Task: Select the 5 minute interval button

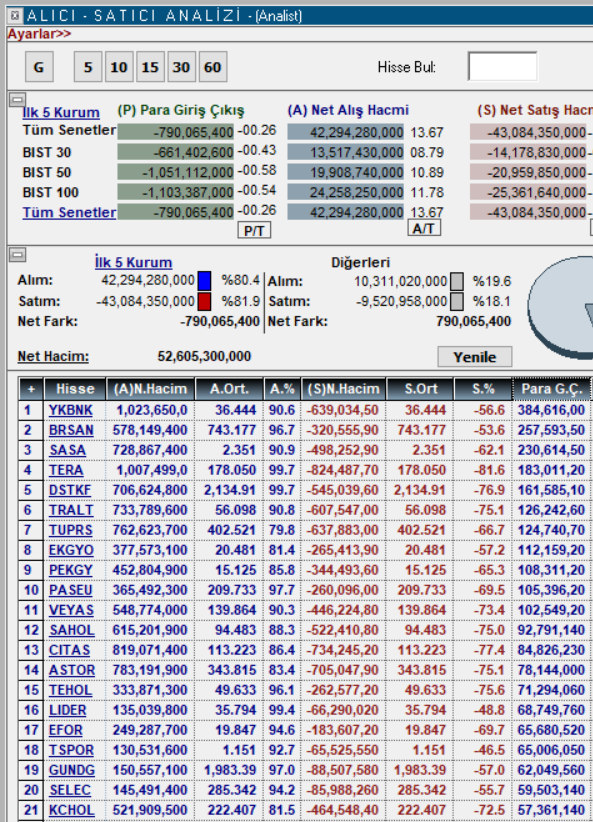Action: point(88,67)
